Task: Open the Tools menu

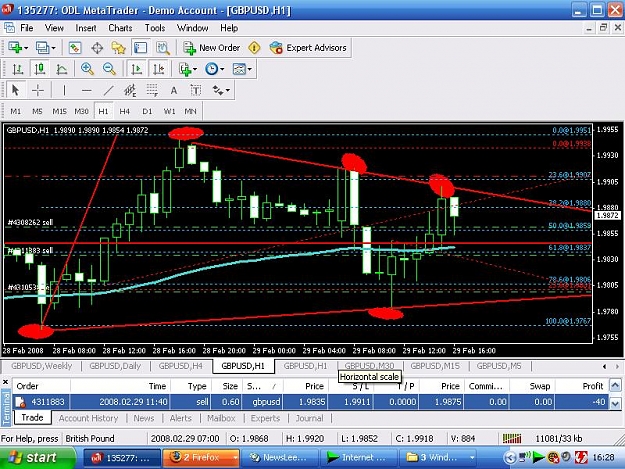Action: [x=155, y=28]
